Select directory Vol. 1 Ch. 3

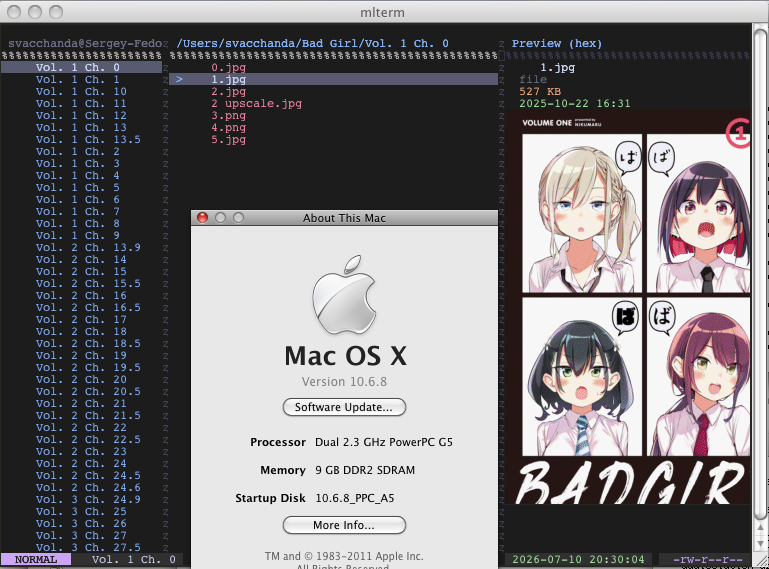[x=77, y=163]
